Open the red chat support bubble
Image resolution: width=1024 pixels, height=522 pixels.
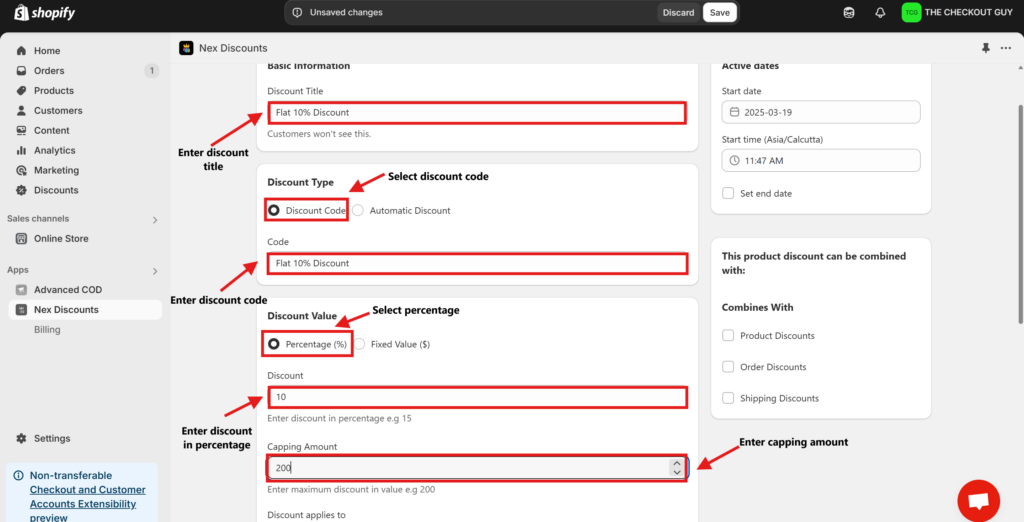point(978,500)
